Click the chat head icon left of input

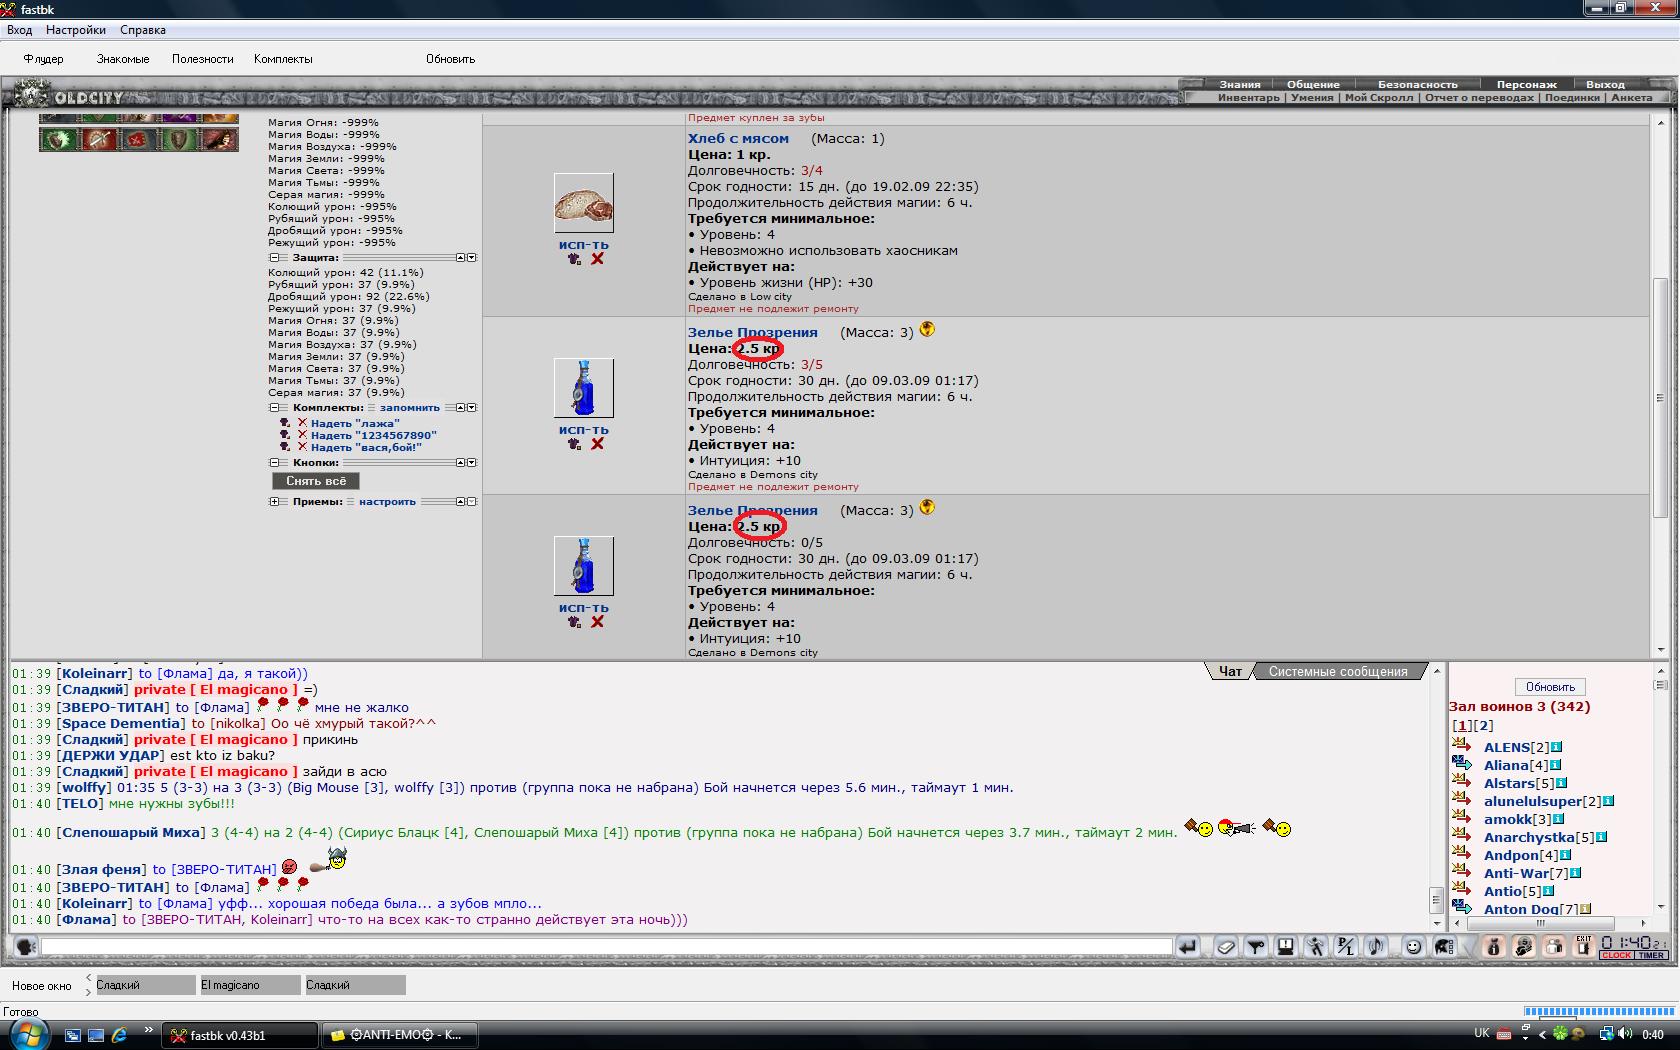point(26,946)
